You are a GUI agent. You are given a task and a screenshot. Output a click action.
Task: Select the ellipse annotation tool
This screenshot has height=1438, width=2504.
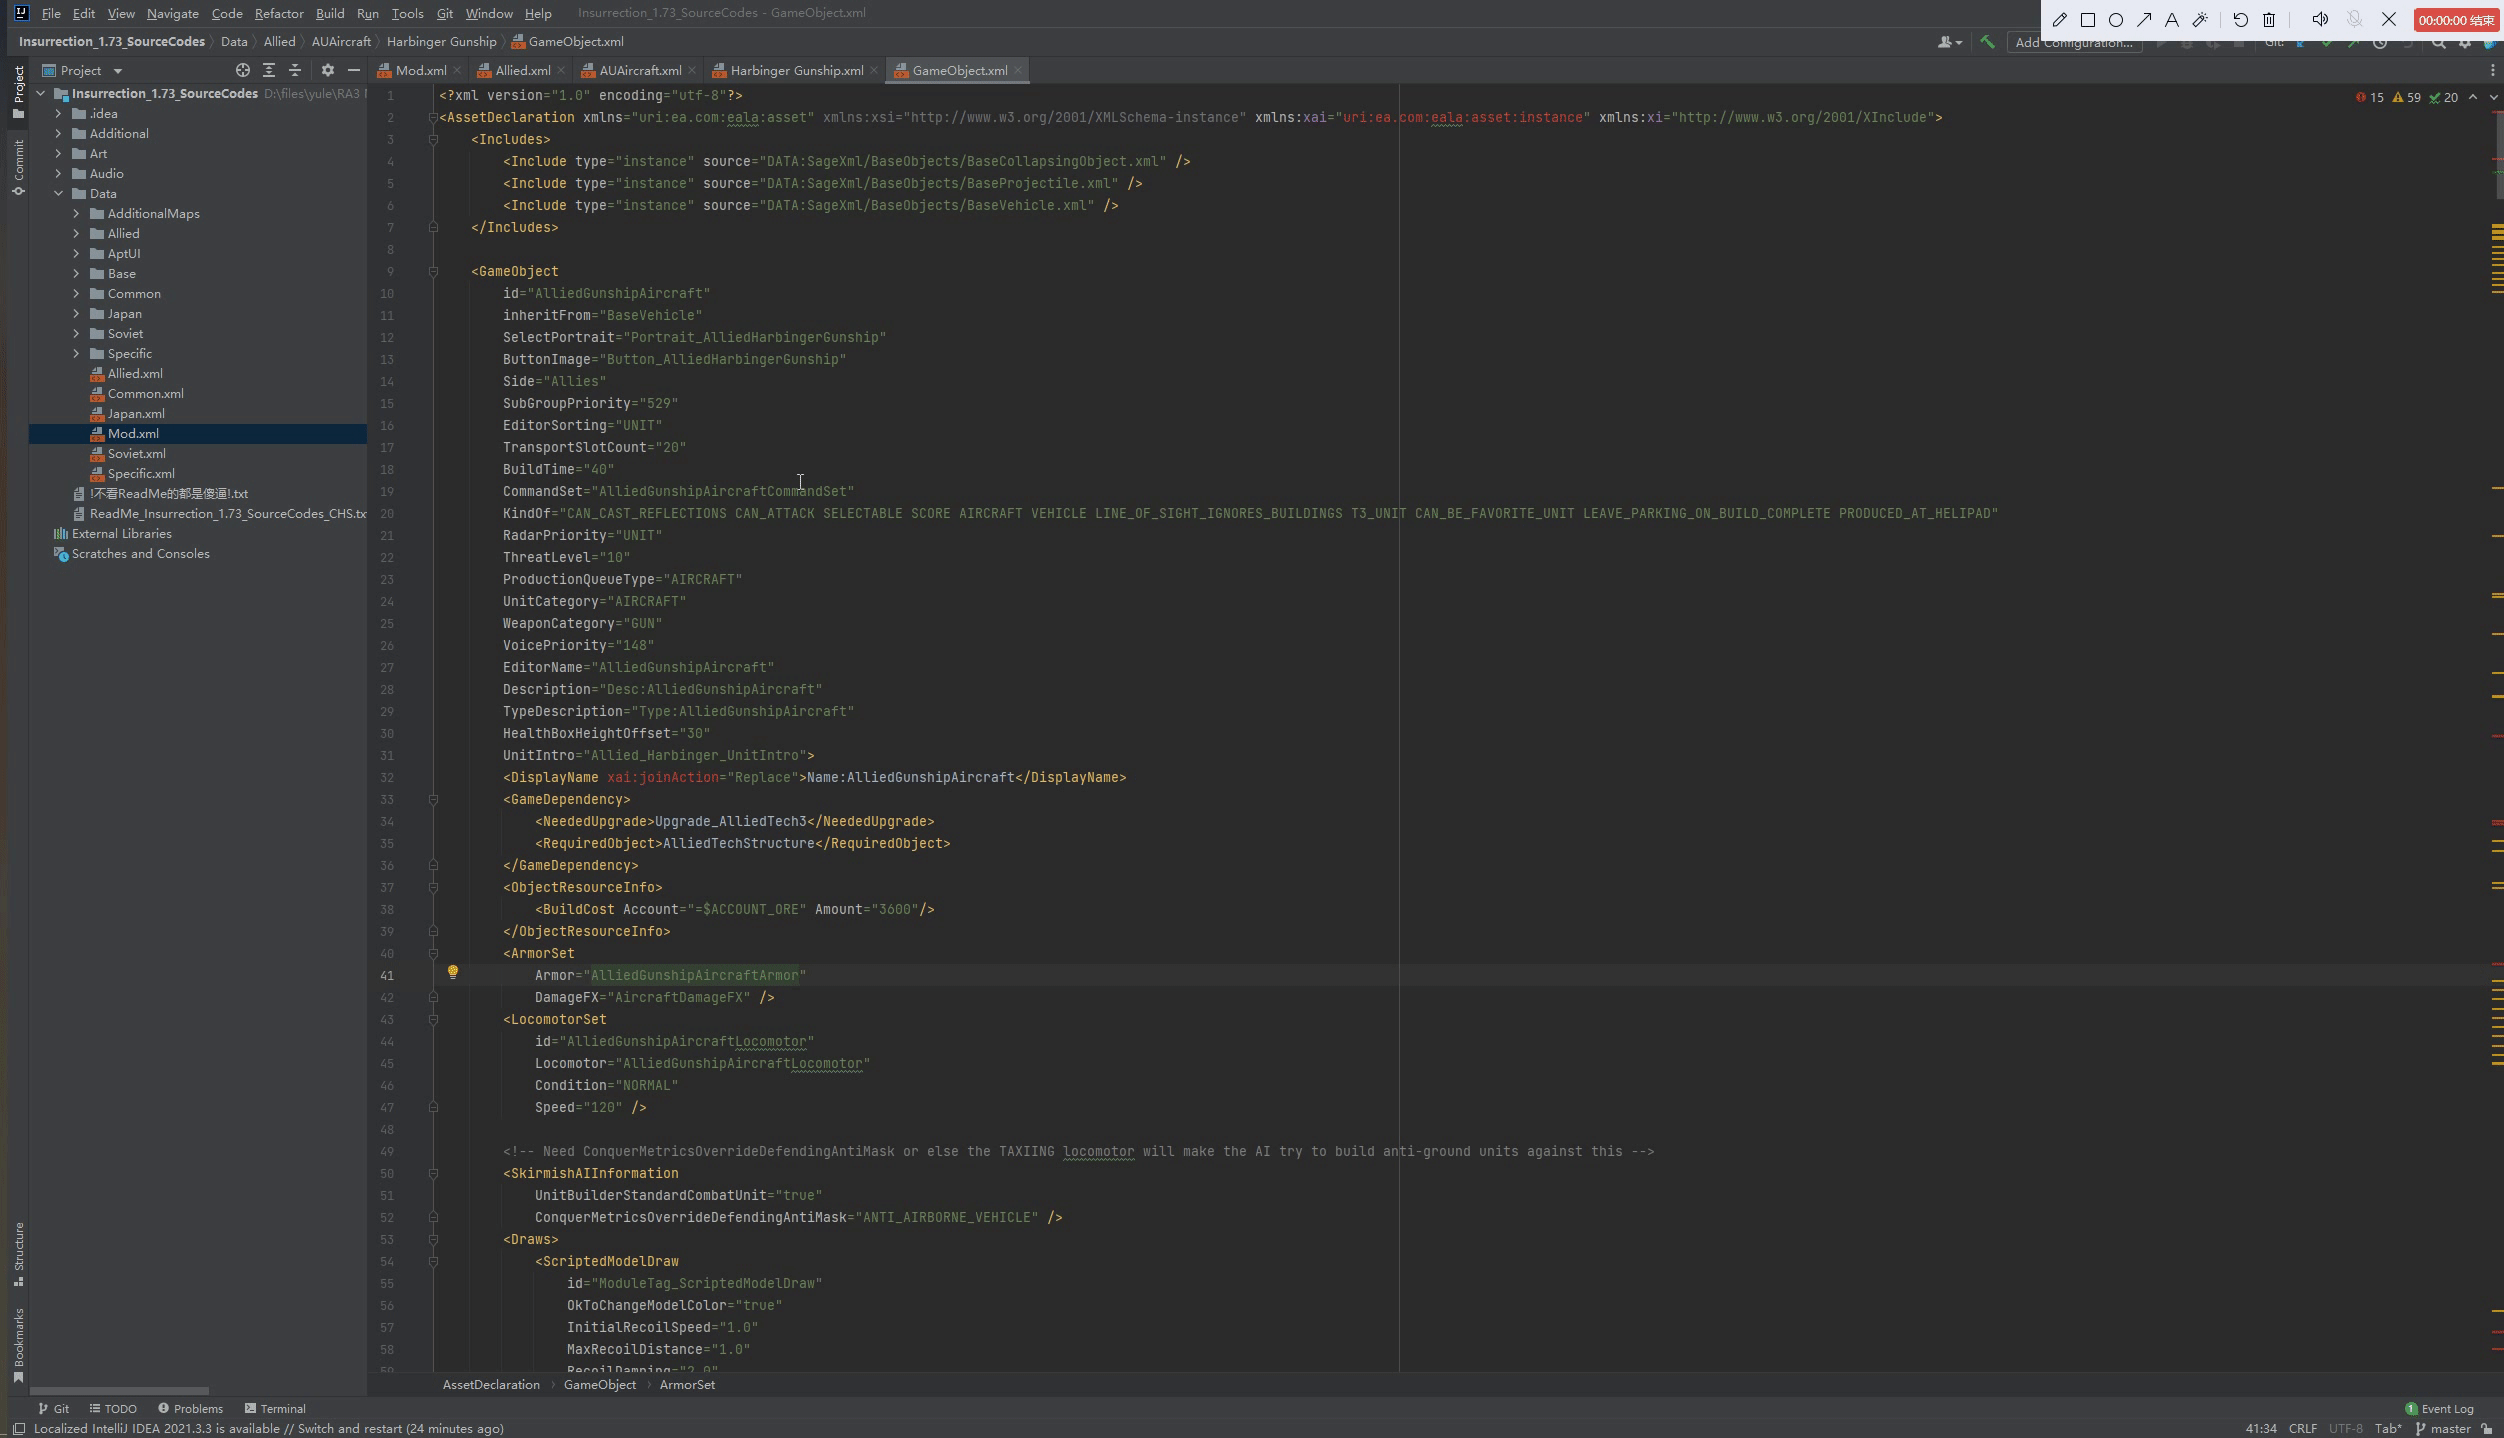(2116, 20)
